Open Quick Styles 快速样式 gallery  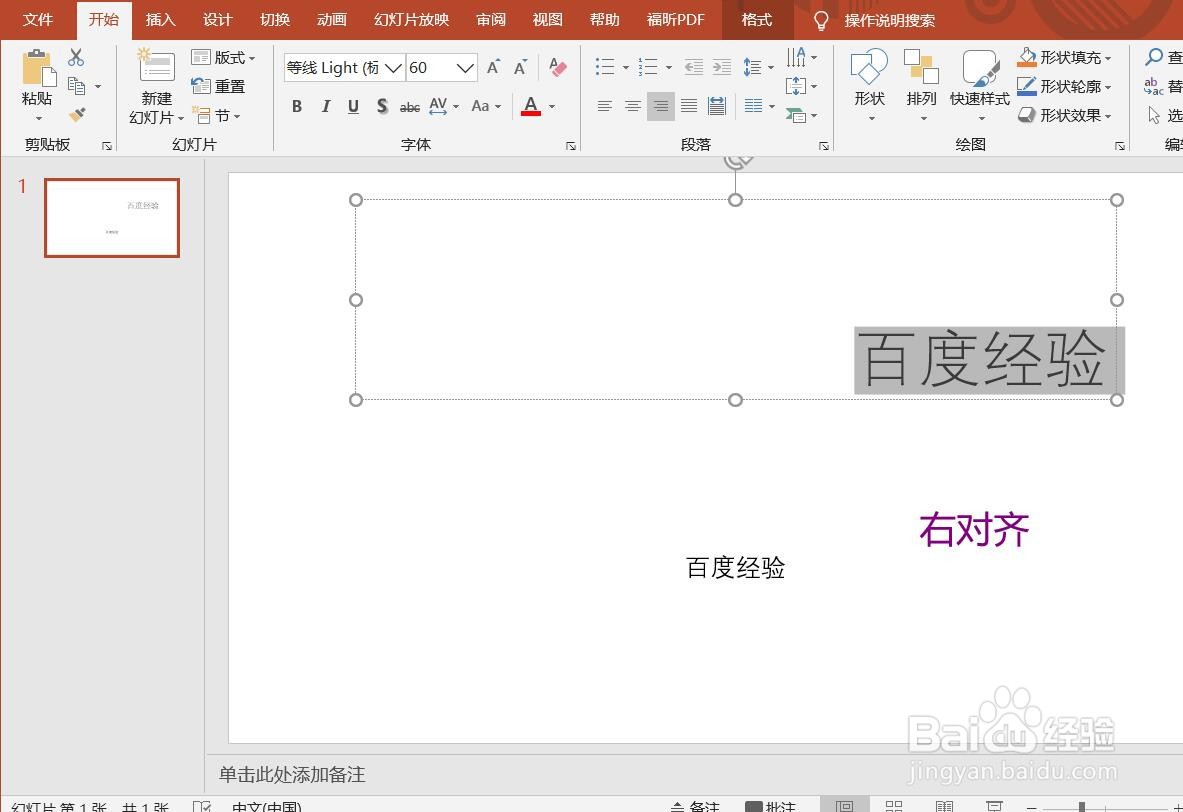[x=980, y=67]
